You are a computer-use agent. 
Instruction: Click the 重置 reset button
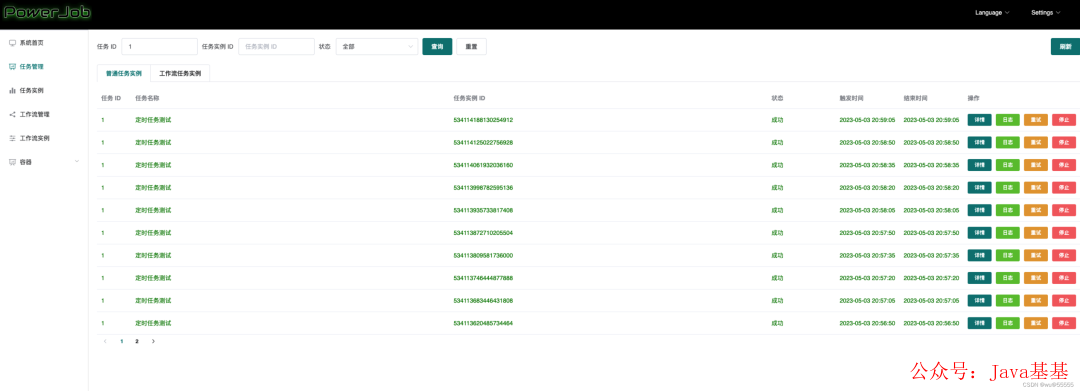point(471,47)
